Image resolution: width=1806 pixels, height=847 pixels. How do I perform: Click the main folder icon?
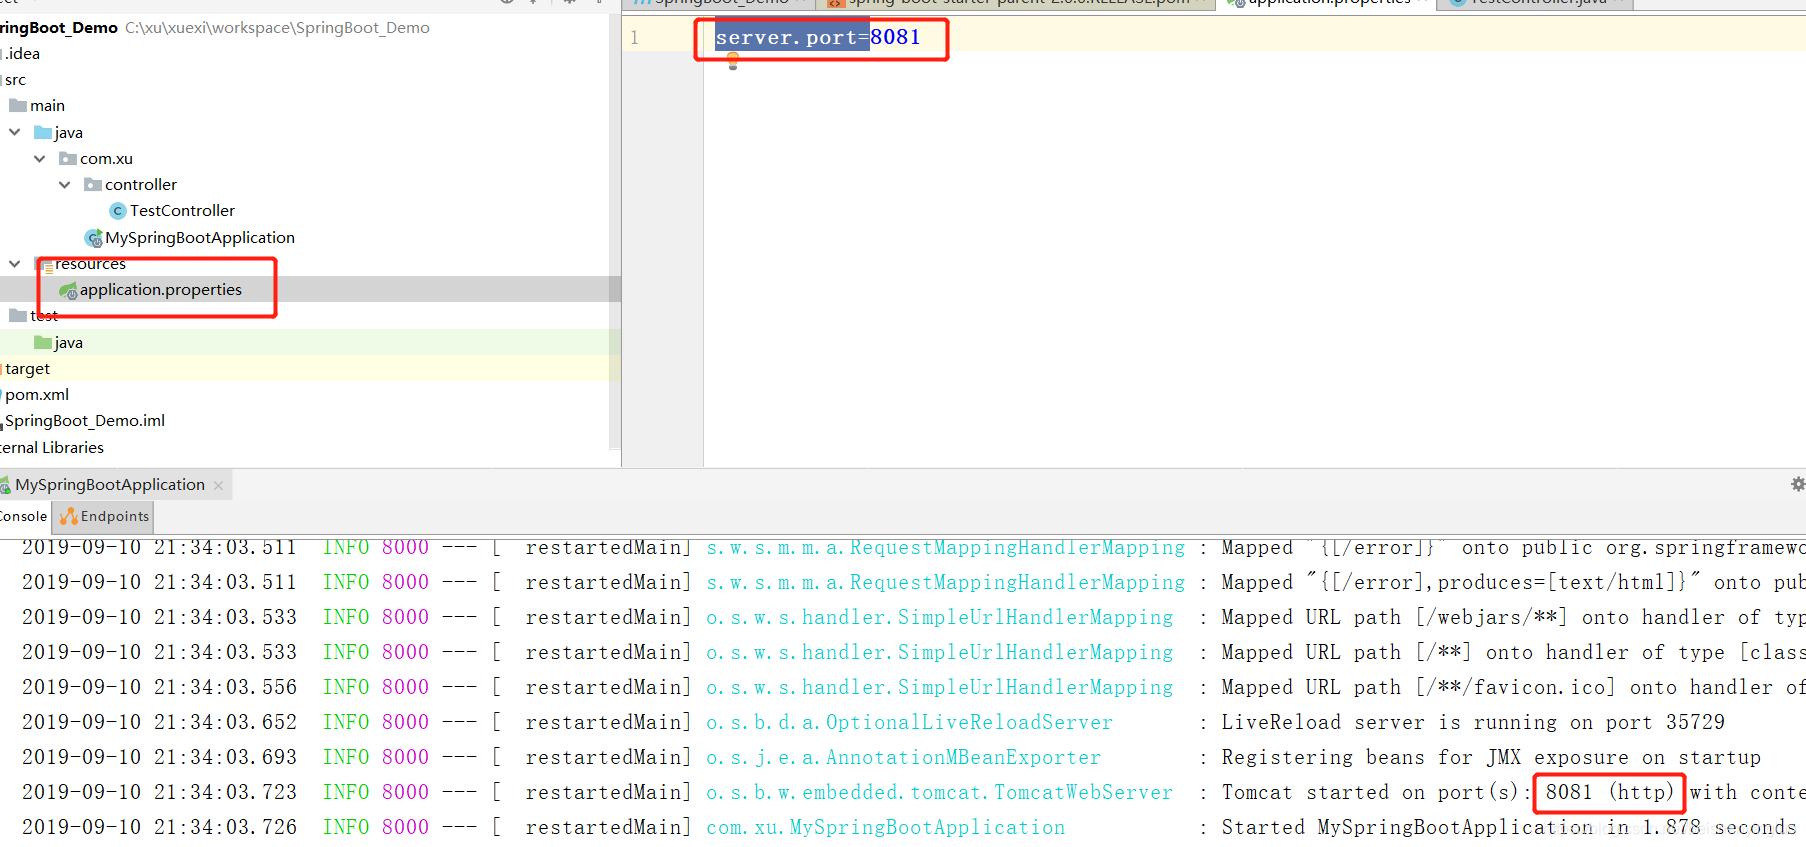(x=18, y=105)
